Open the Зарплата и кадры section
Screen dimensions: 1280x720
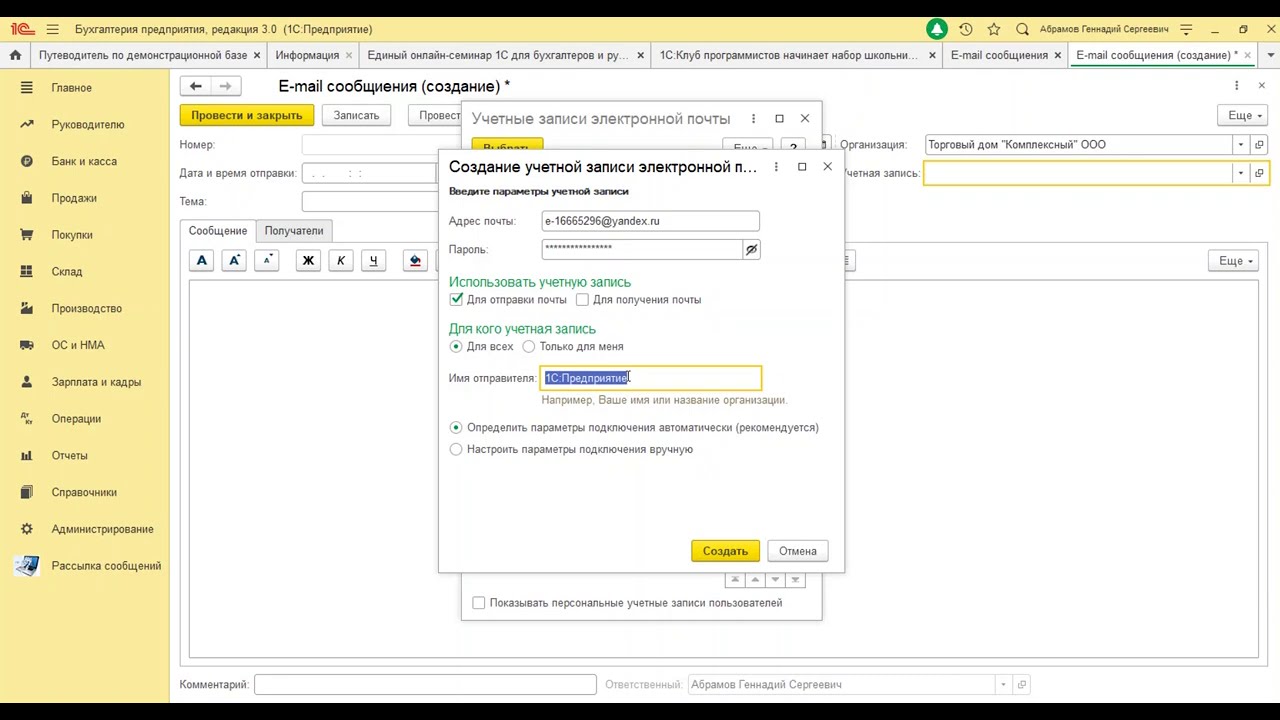pyautogui.click(x=96, y=382)
